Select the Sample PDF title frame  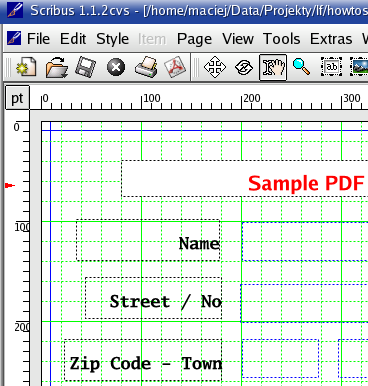point(245,179)
